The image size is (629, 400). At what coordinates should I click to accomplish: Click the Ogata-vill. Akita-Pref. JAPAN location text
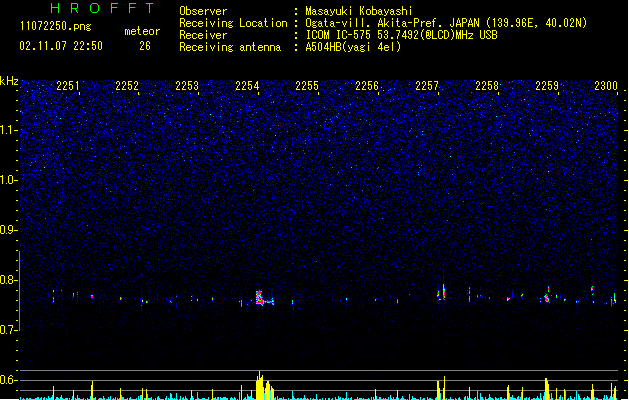[446, 23]
